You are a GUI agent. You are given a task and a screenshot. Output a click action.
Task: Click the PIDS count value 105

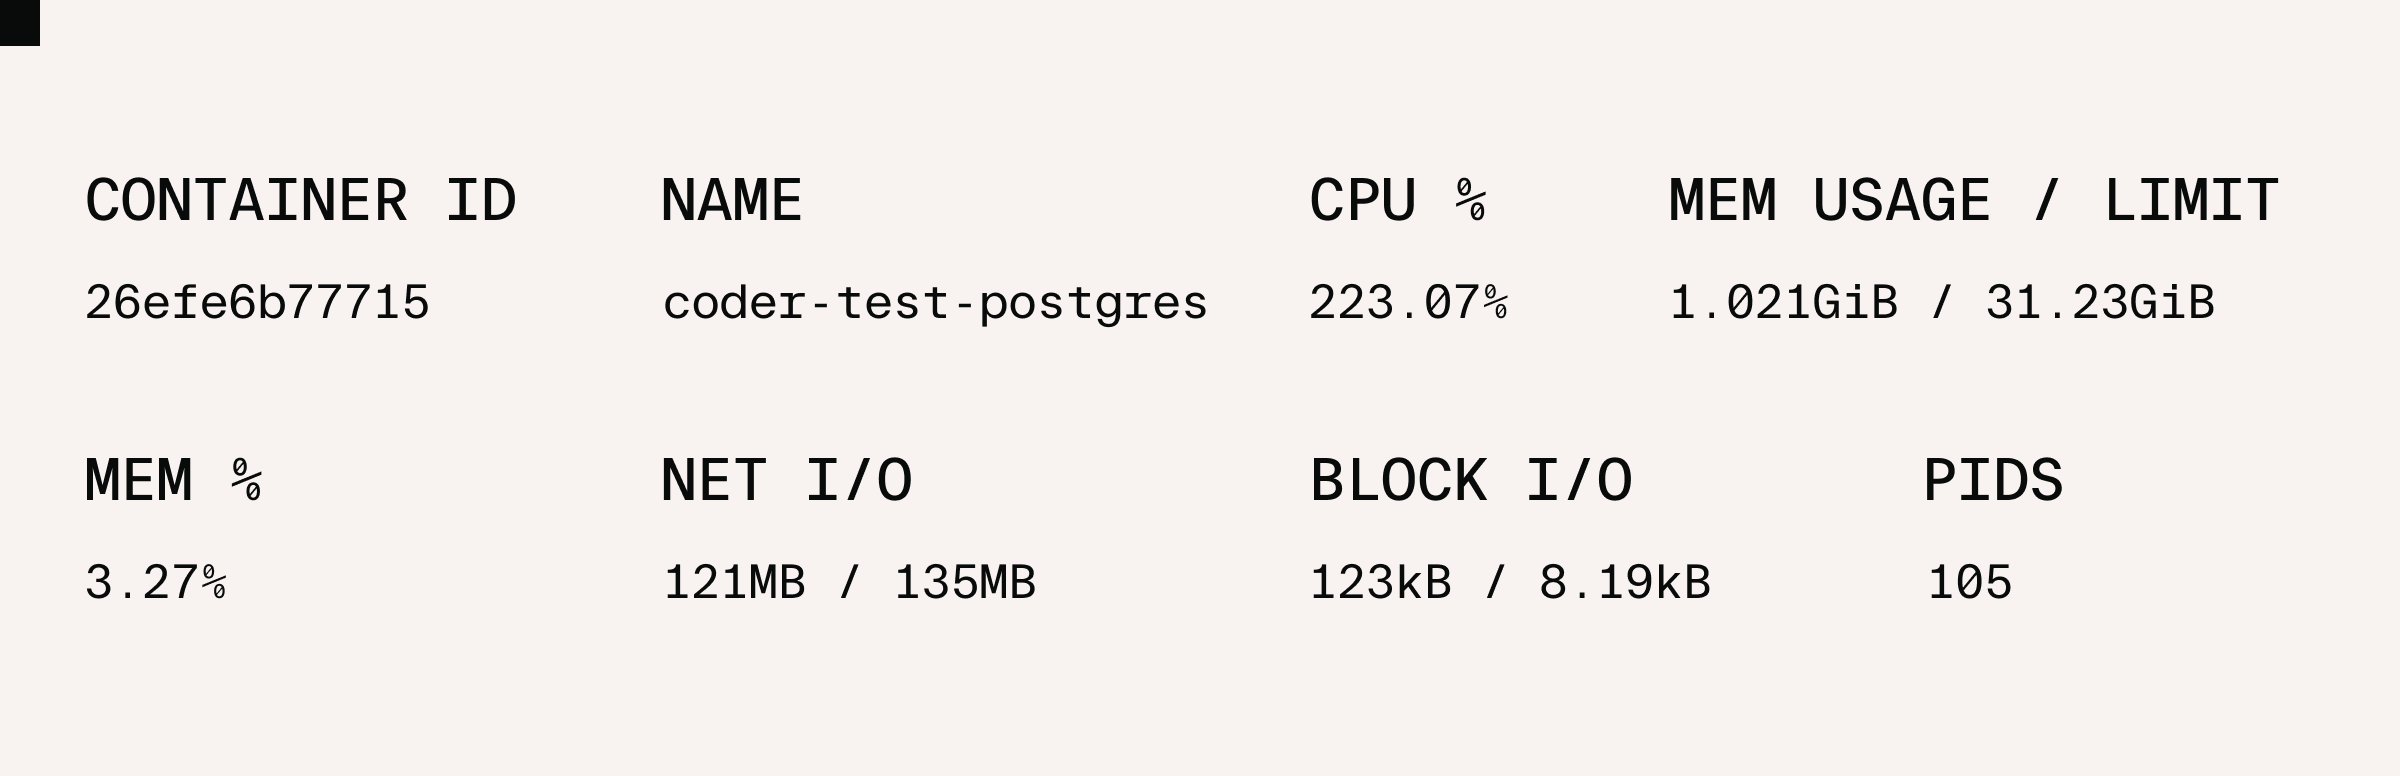(1970, 582)
